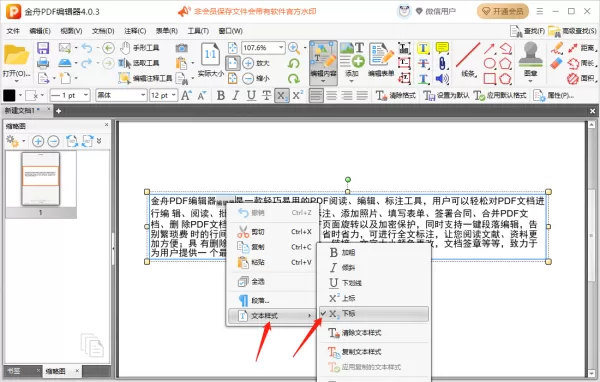Click the orange membership upgrade button
The image size is (600, 382).
(x=503, y=11)
